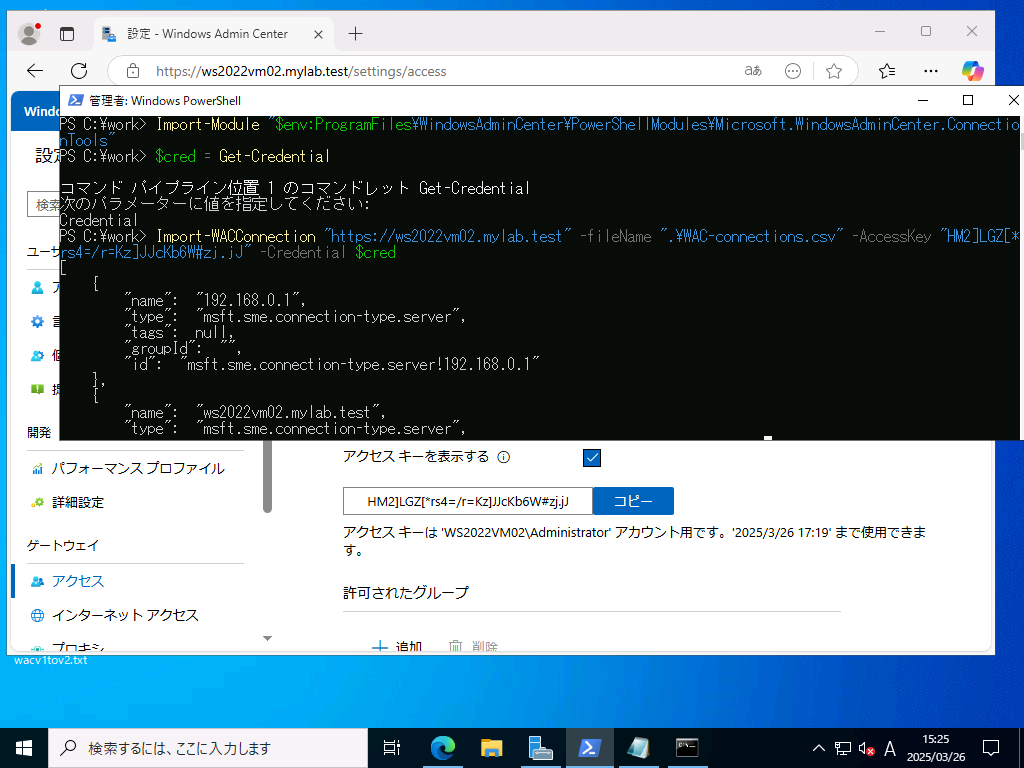Open the Windows Start menu
The width and height of the screenshot is (1024, 768).
point(24,748)
